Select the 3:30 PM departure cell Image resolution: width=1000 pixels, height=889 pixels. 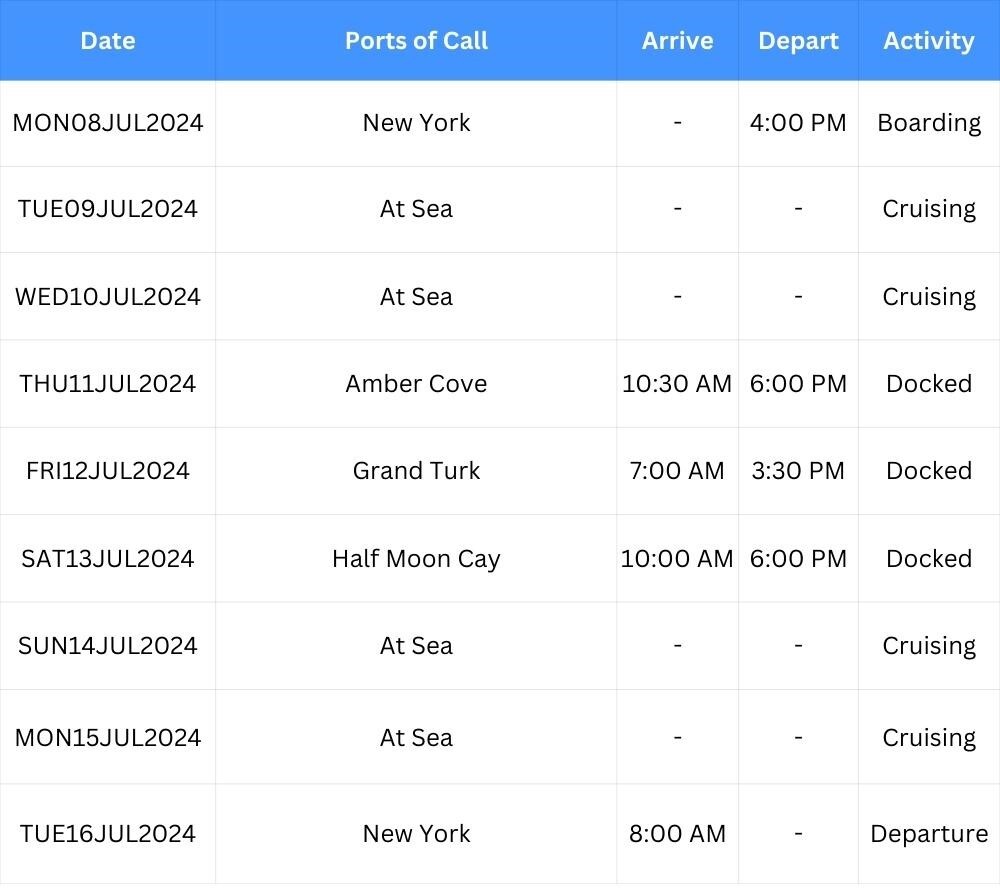point(798,471)
